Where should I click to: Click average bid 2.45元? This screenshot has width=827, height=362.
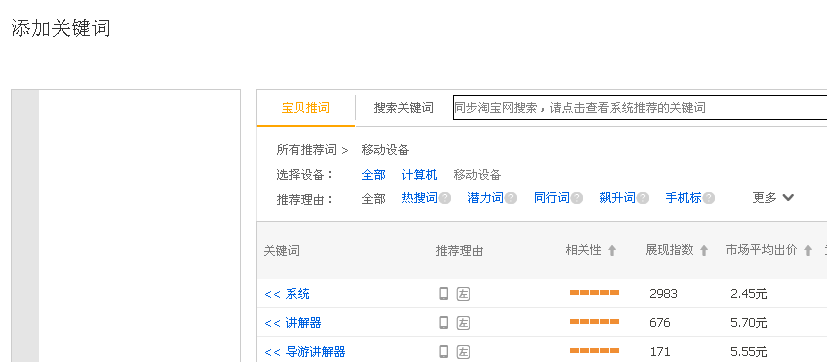(749, 294)
